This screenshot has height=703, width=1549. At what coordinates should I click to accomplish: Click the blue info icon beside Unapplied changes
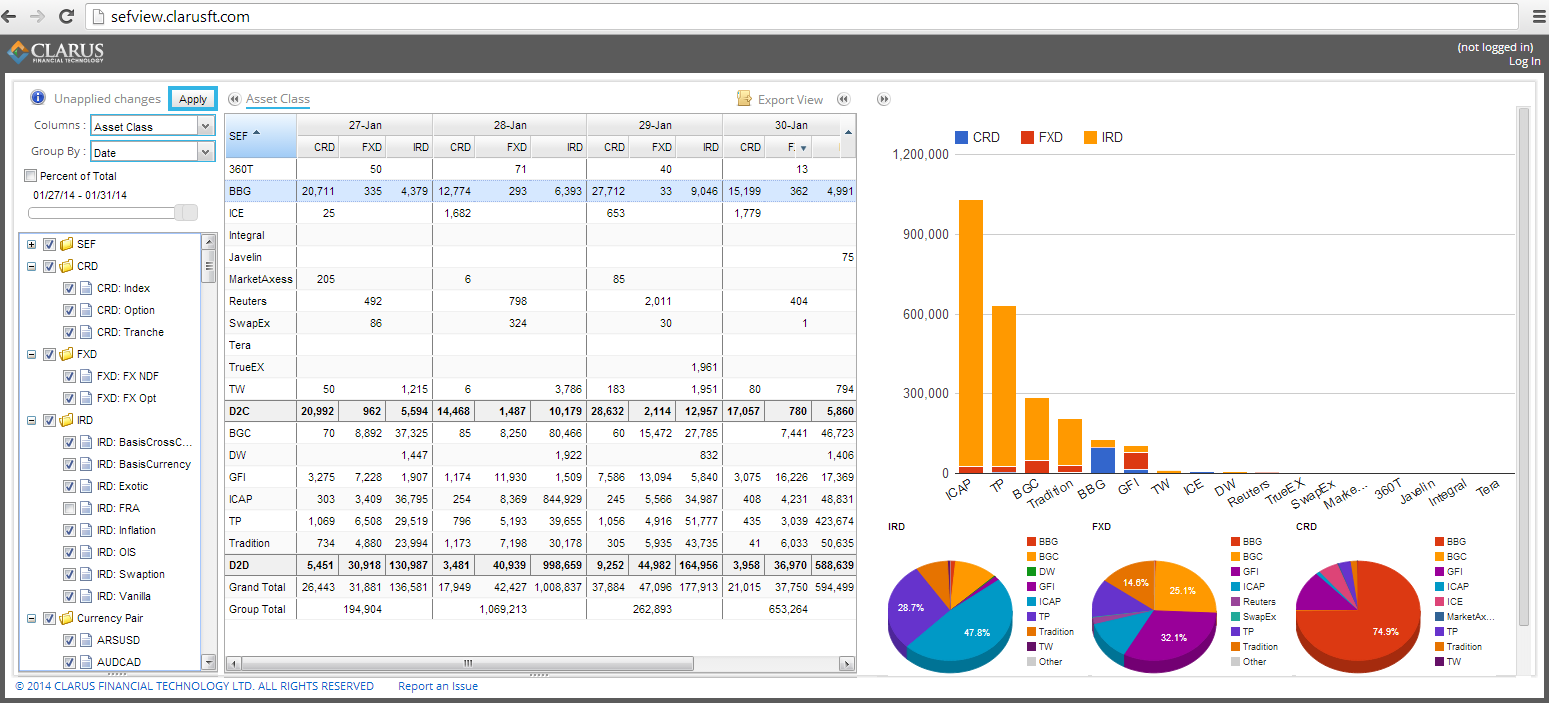pos(38,98)
